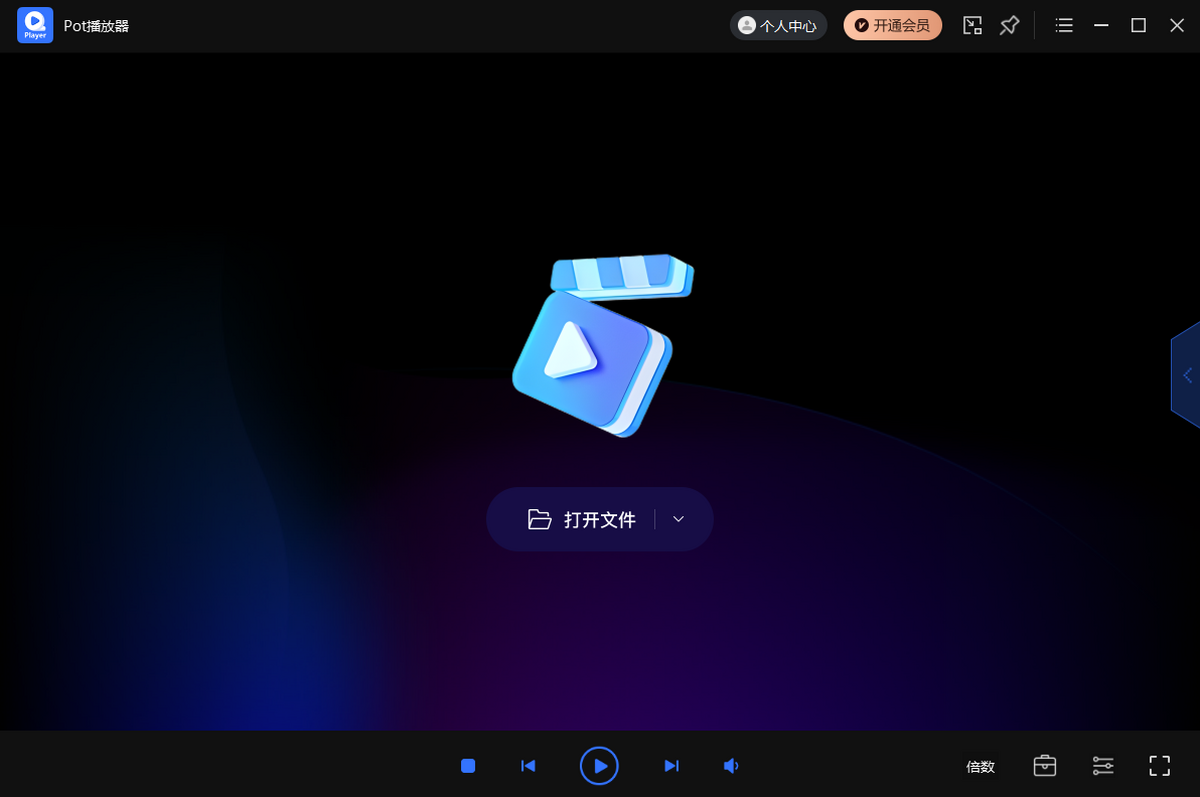Toggle the pin window on top icon
The height and width of the screenshot is (797, 1200).
tap(1010, 26)
